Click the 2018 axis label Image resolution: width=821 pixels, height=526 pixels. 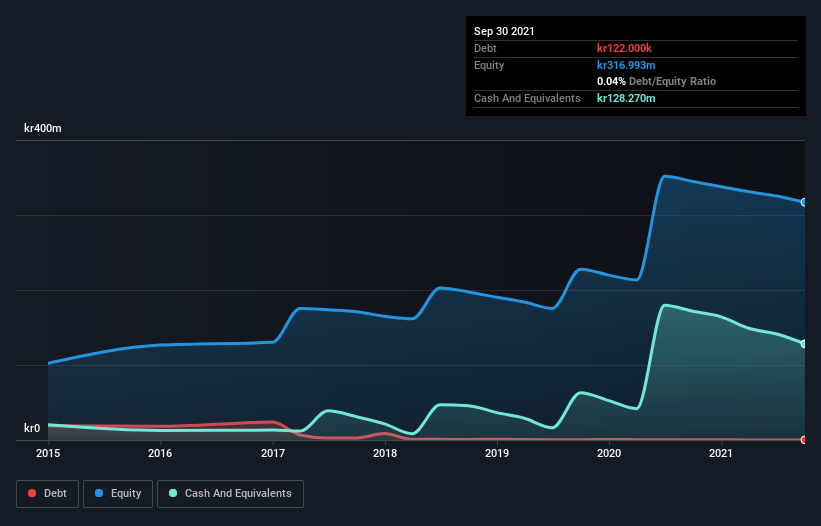coord(385,453)
